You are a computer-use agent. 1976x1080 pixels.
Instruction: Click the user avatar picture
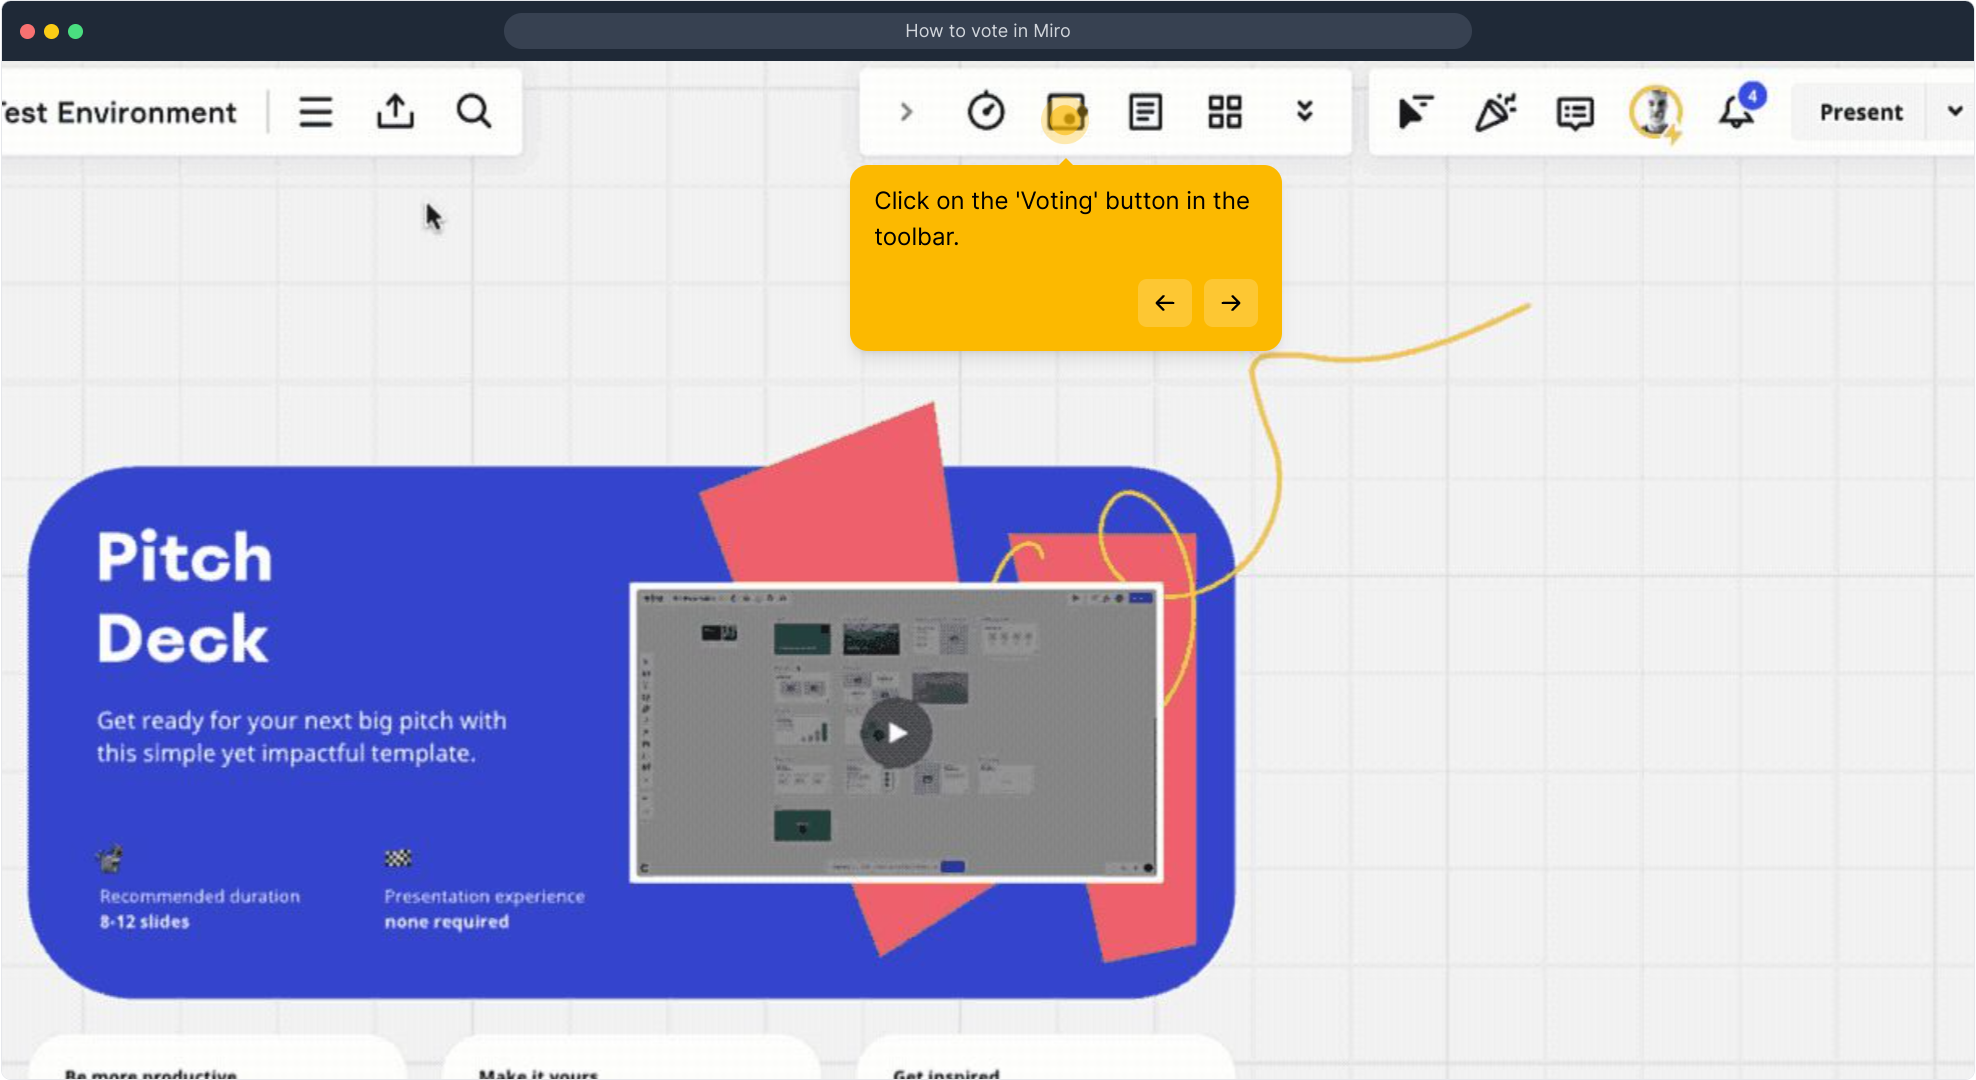pyautogui.click(x=1655, y=112)
